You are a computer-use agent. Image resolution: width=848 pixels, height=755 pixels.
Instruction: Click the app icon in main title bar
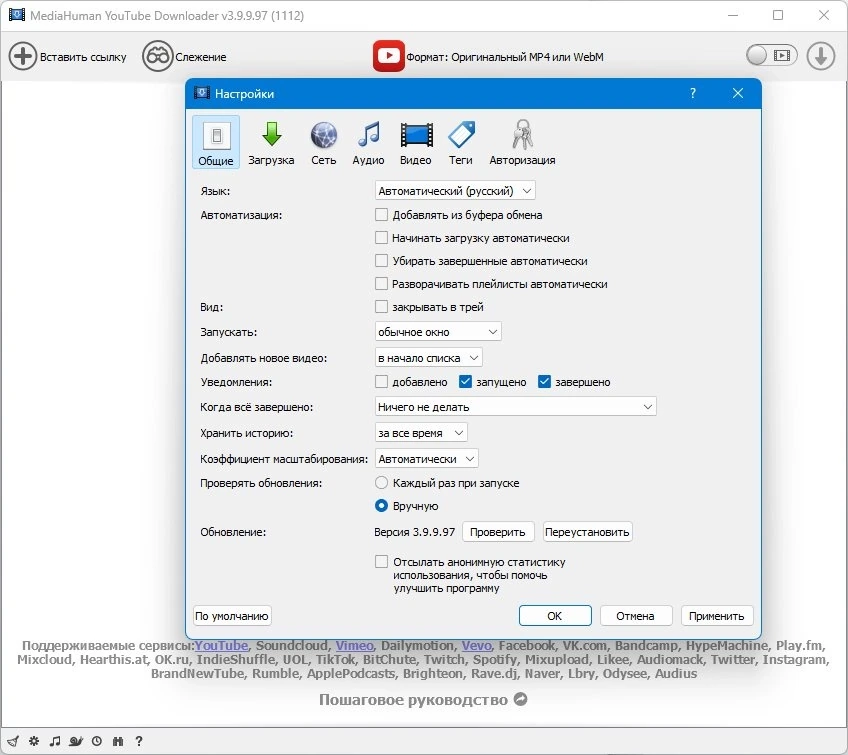[17, 15]
